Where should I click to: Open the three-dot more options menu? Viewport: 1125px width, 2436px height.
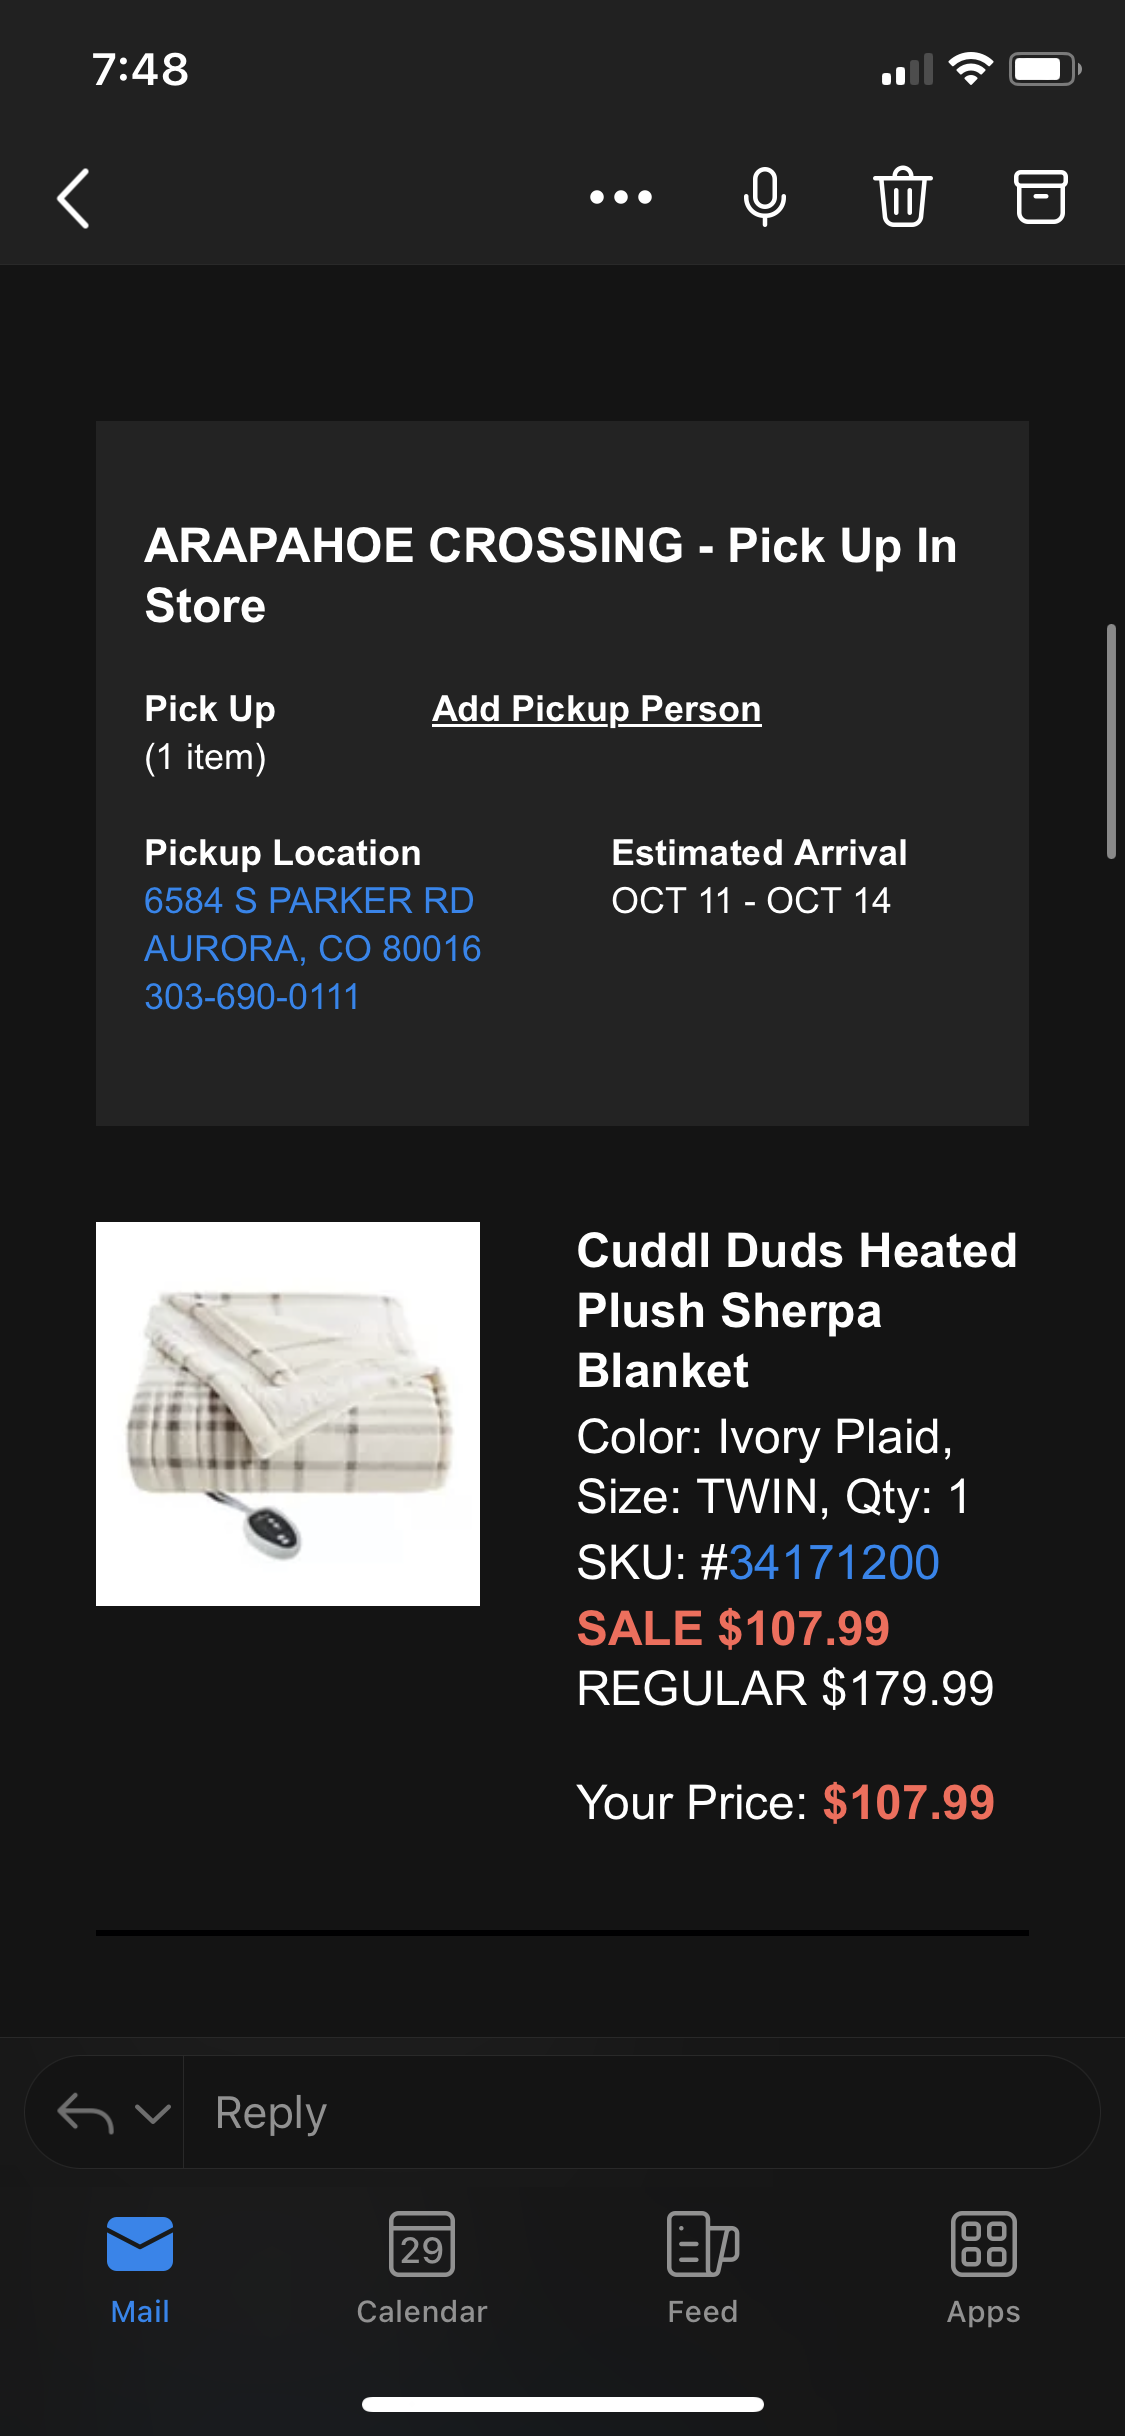click(x=621, y=197)
